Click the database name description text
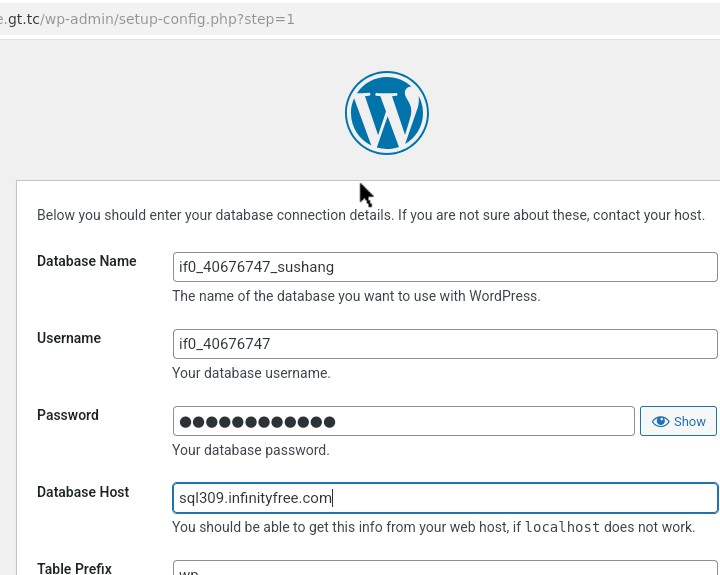The height and width of the screenshot is (575, 720). [356, 296]
